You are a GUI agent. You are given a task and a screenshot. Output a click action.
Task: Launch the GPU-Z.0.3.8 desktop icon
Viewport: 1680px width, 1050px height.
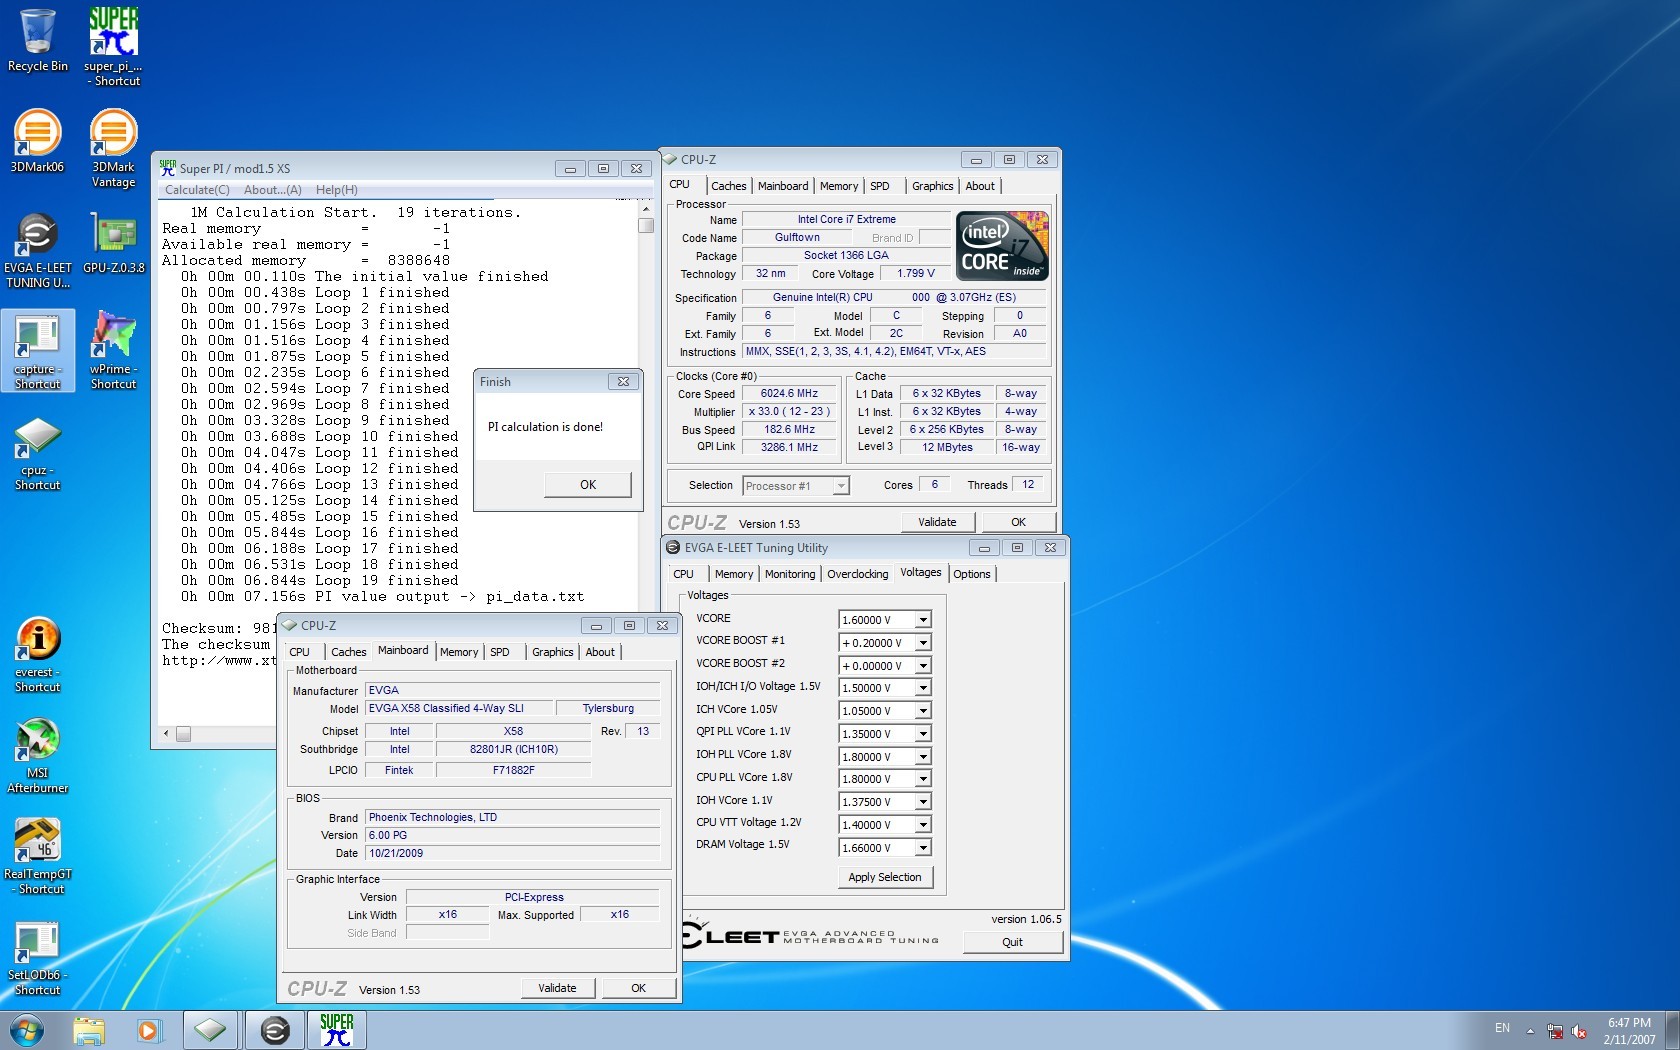click(113, 236)
